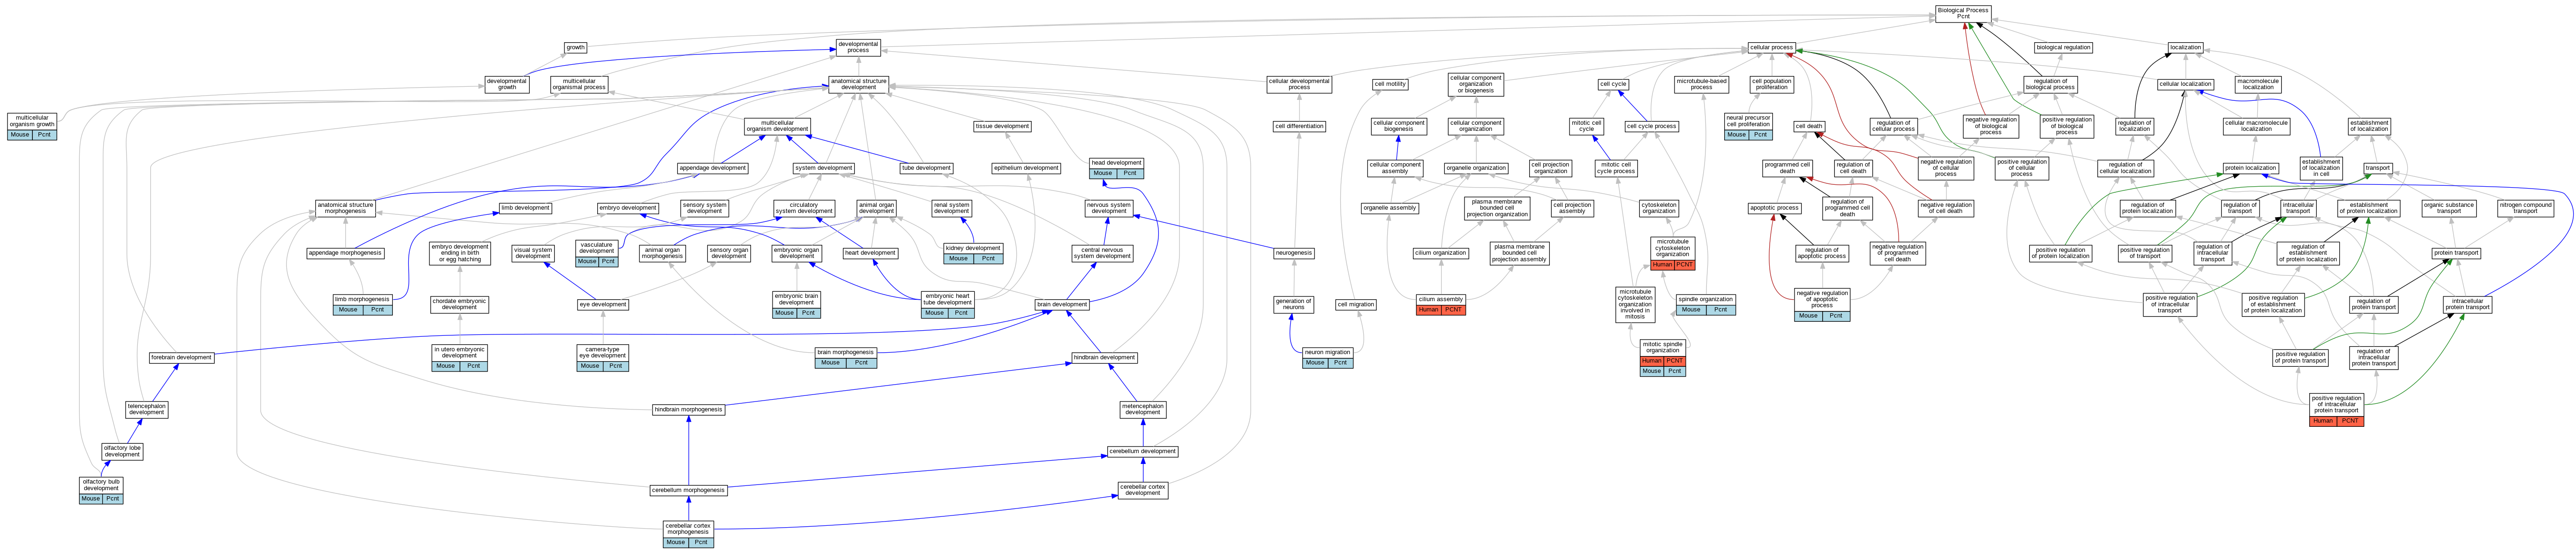Click the tissue development node
This screenshot has height=553, width=2576.
pyautogui.click(x=1002, y=126)
